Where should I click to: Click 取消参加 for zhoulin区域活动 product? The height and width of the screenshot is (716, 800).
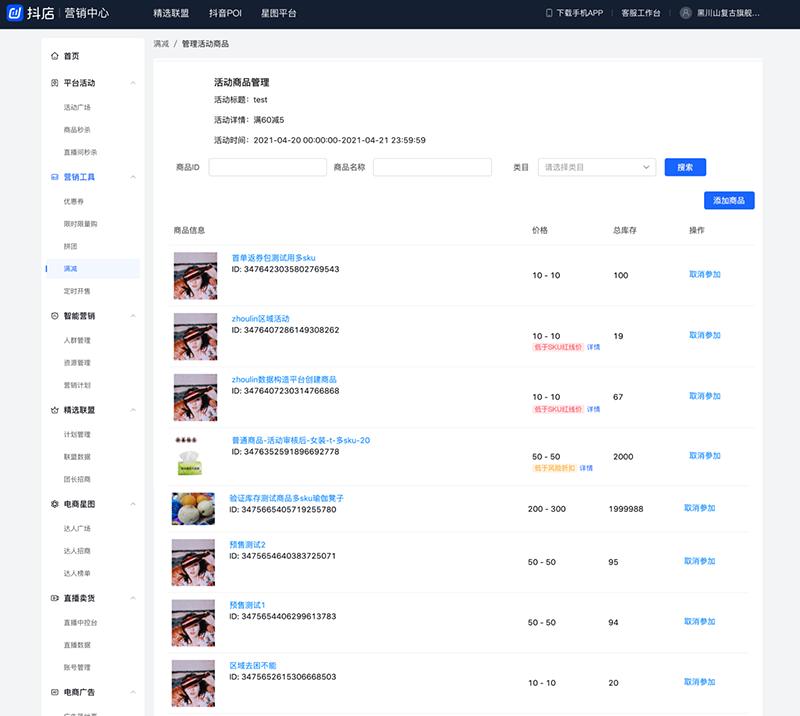click(704, 336)
